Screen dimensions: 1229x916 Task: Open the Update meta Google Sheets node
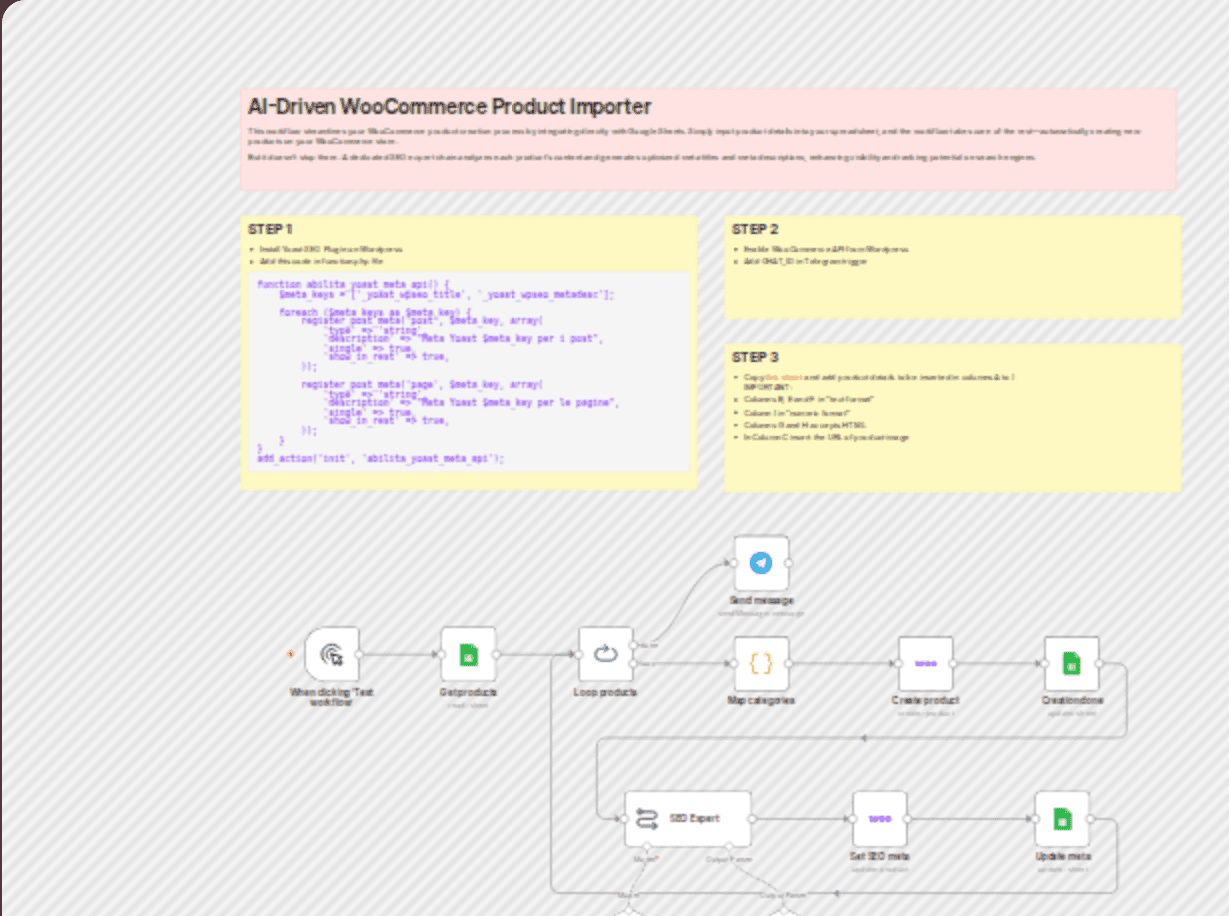tap(1062, 818)
